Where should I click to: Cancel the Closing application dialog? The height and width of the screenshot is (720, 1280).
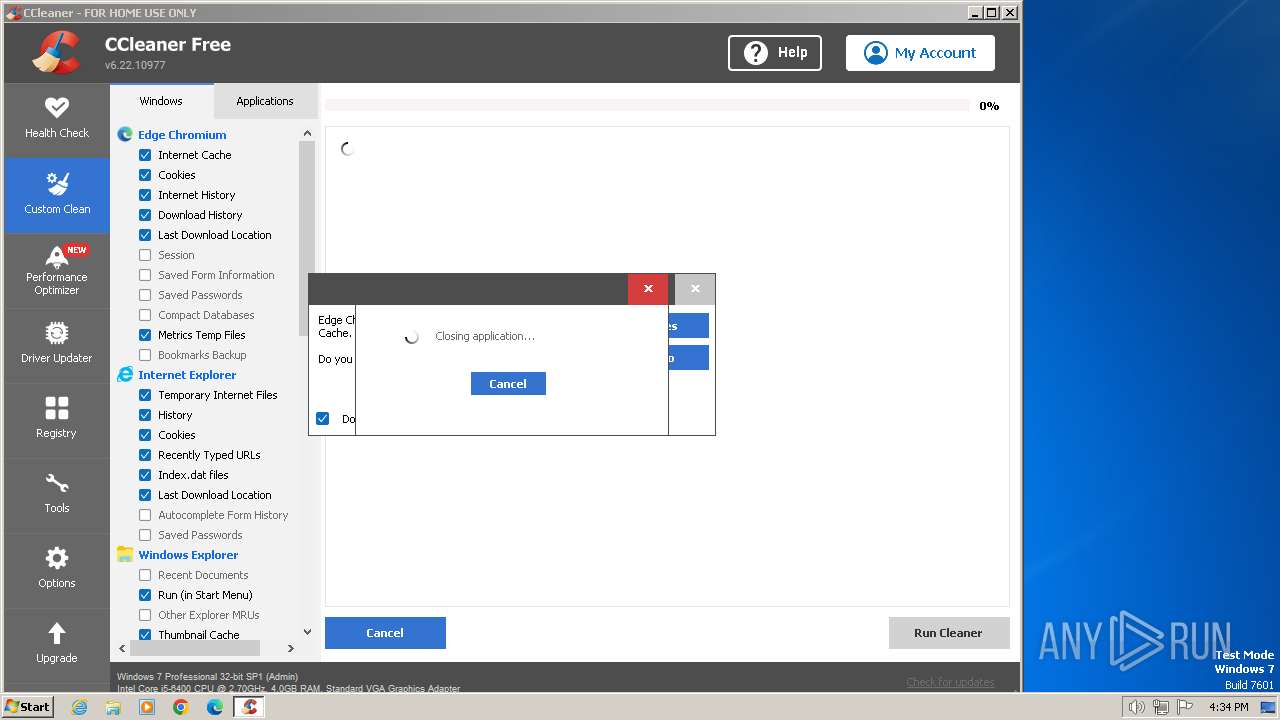(x=508, y=384)
